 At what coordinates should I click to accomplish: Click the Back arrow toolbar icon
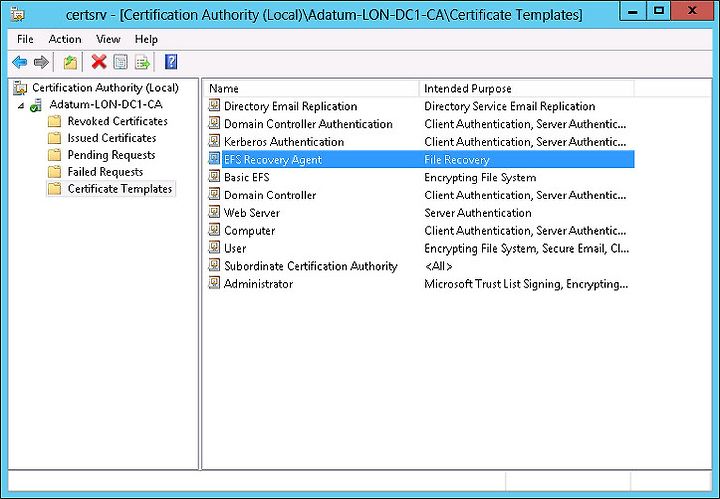pos(20,62)
